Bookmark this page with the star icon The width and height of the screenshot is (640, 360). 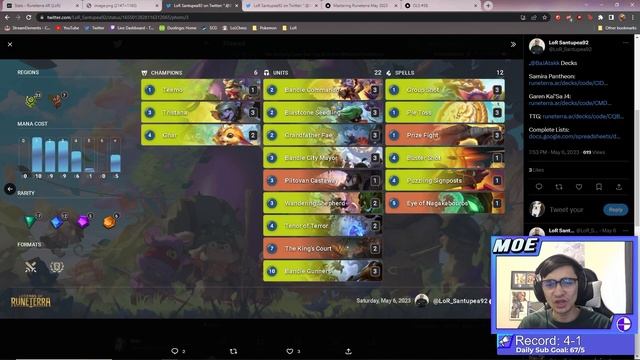tap(544, 18)
